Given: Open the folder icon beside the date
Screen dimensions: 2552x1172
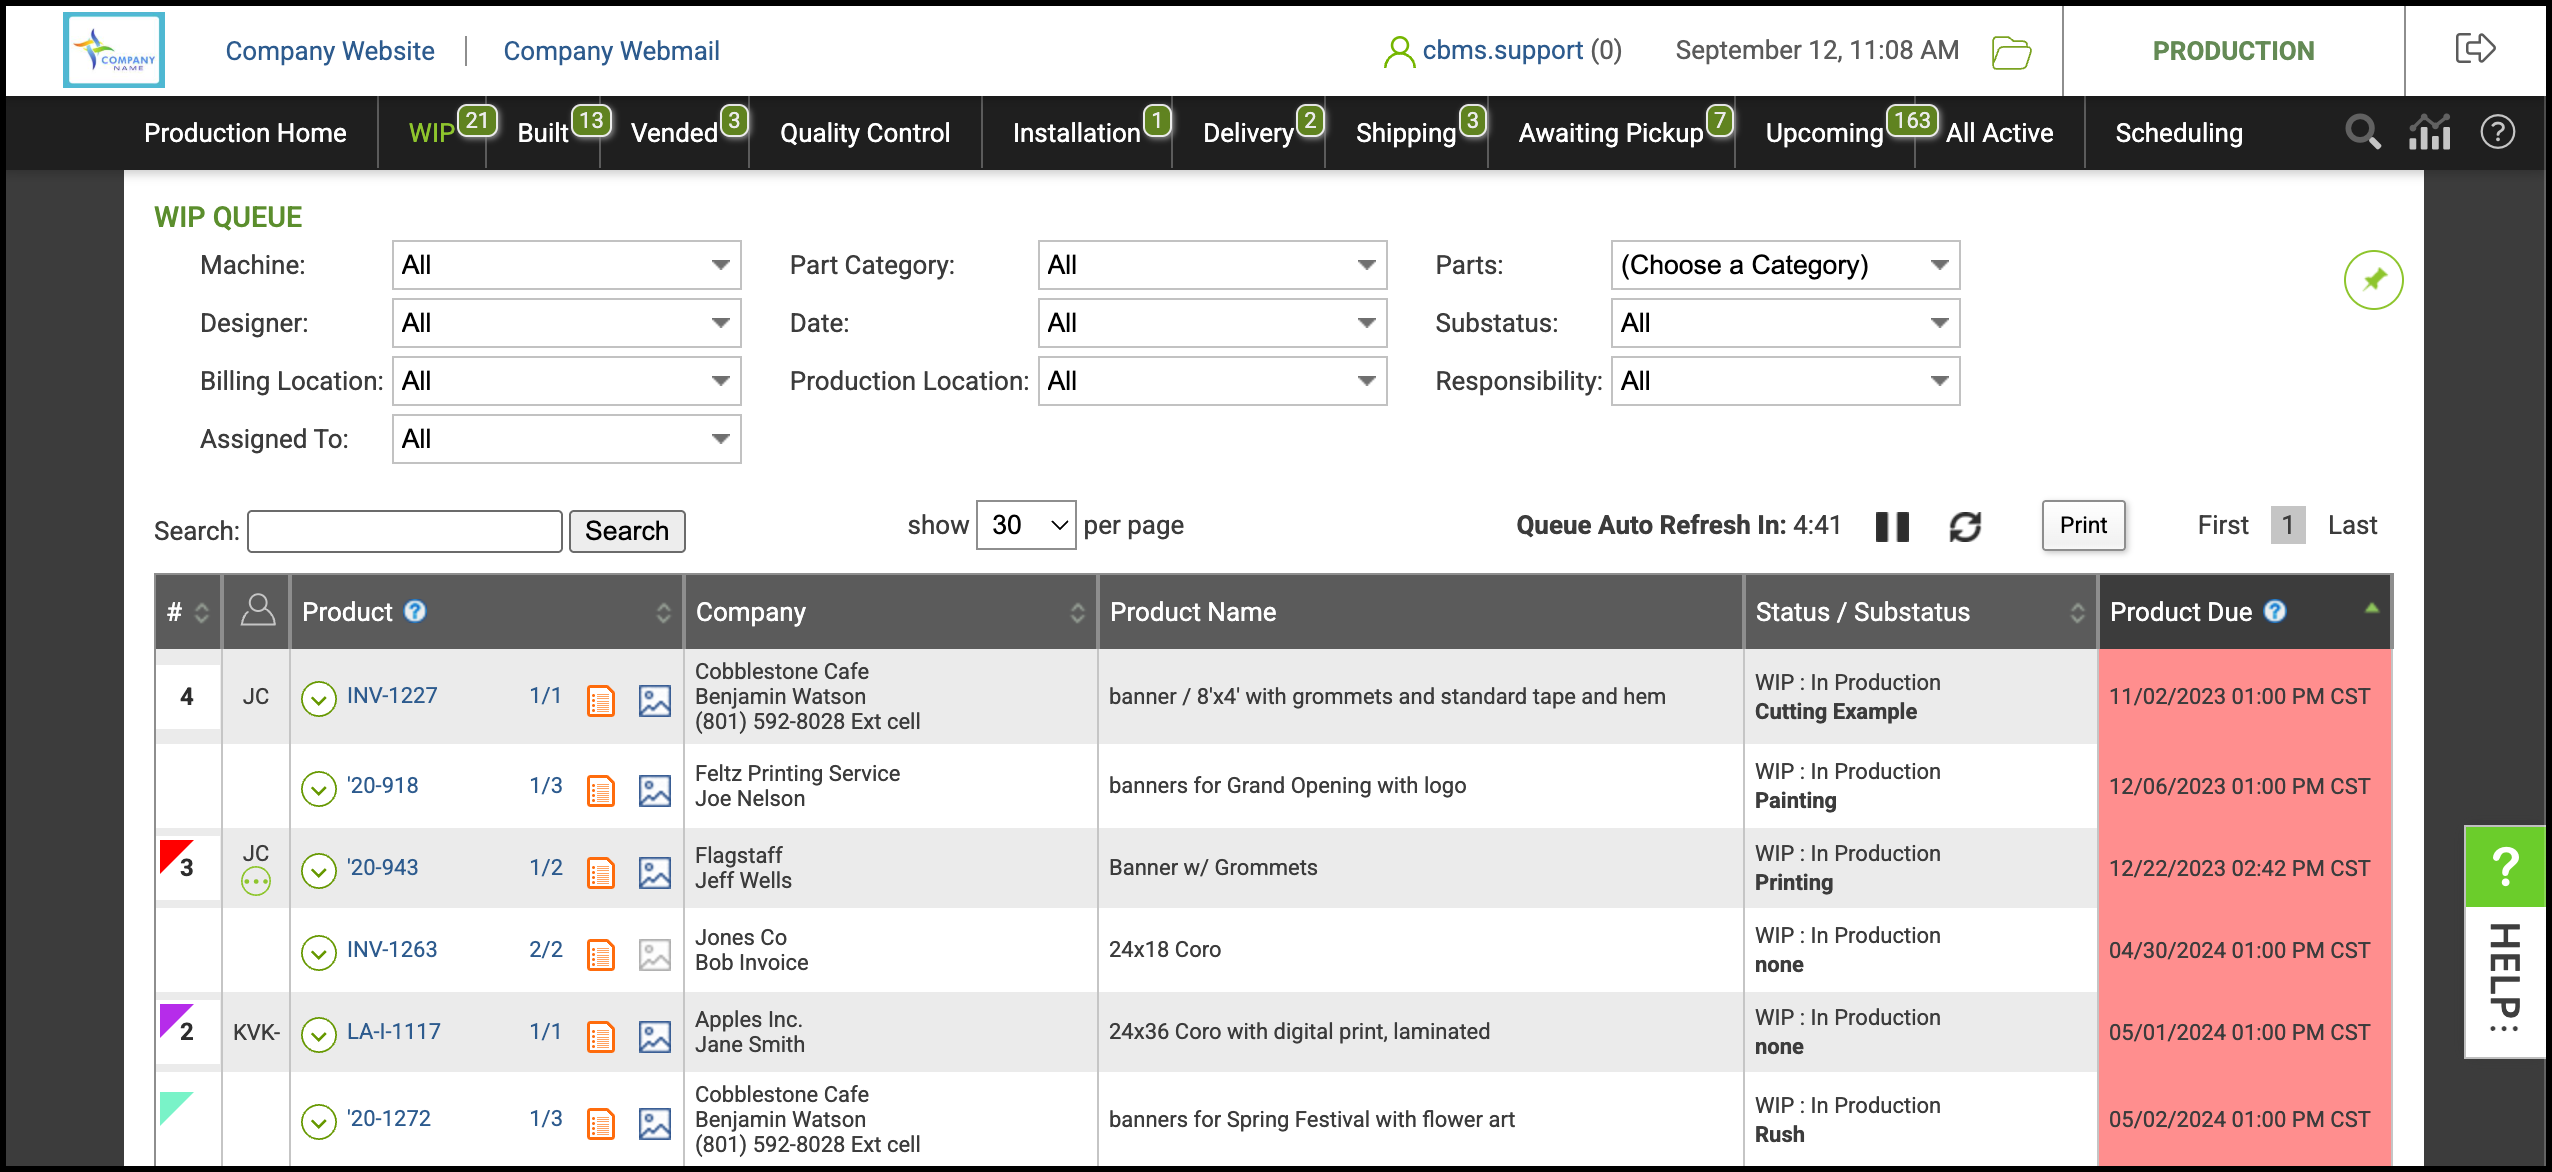Looking at the screenshot, I should click(2010, 52).
